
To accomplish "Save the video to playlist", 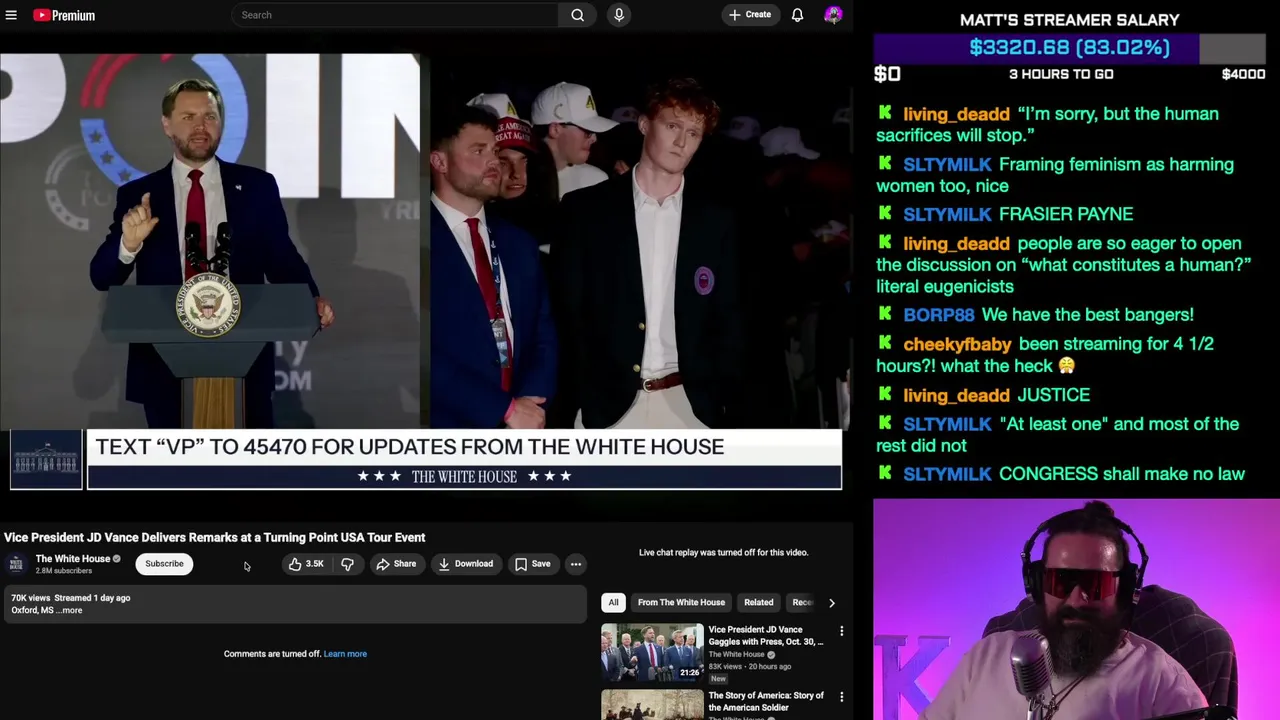I will point(532,564).
